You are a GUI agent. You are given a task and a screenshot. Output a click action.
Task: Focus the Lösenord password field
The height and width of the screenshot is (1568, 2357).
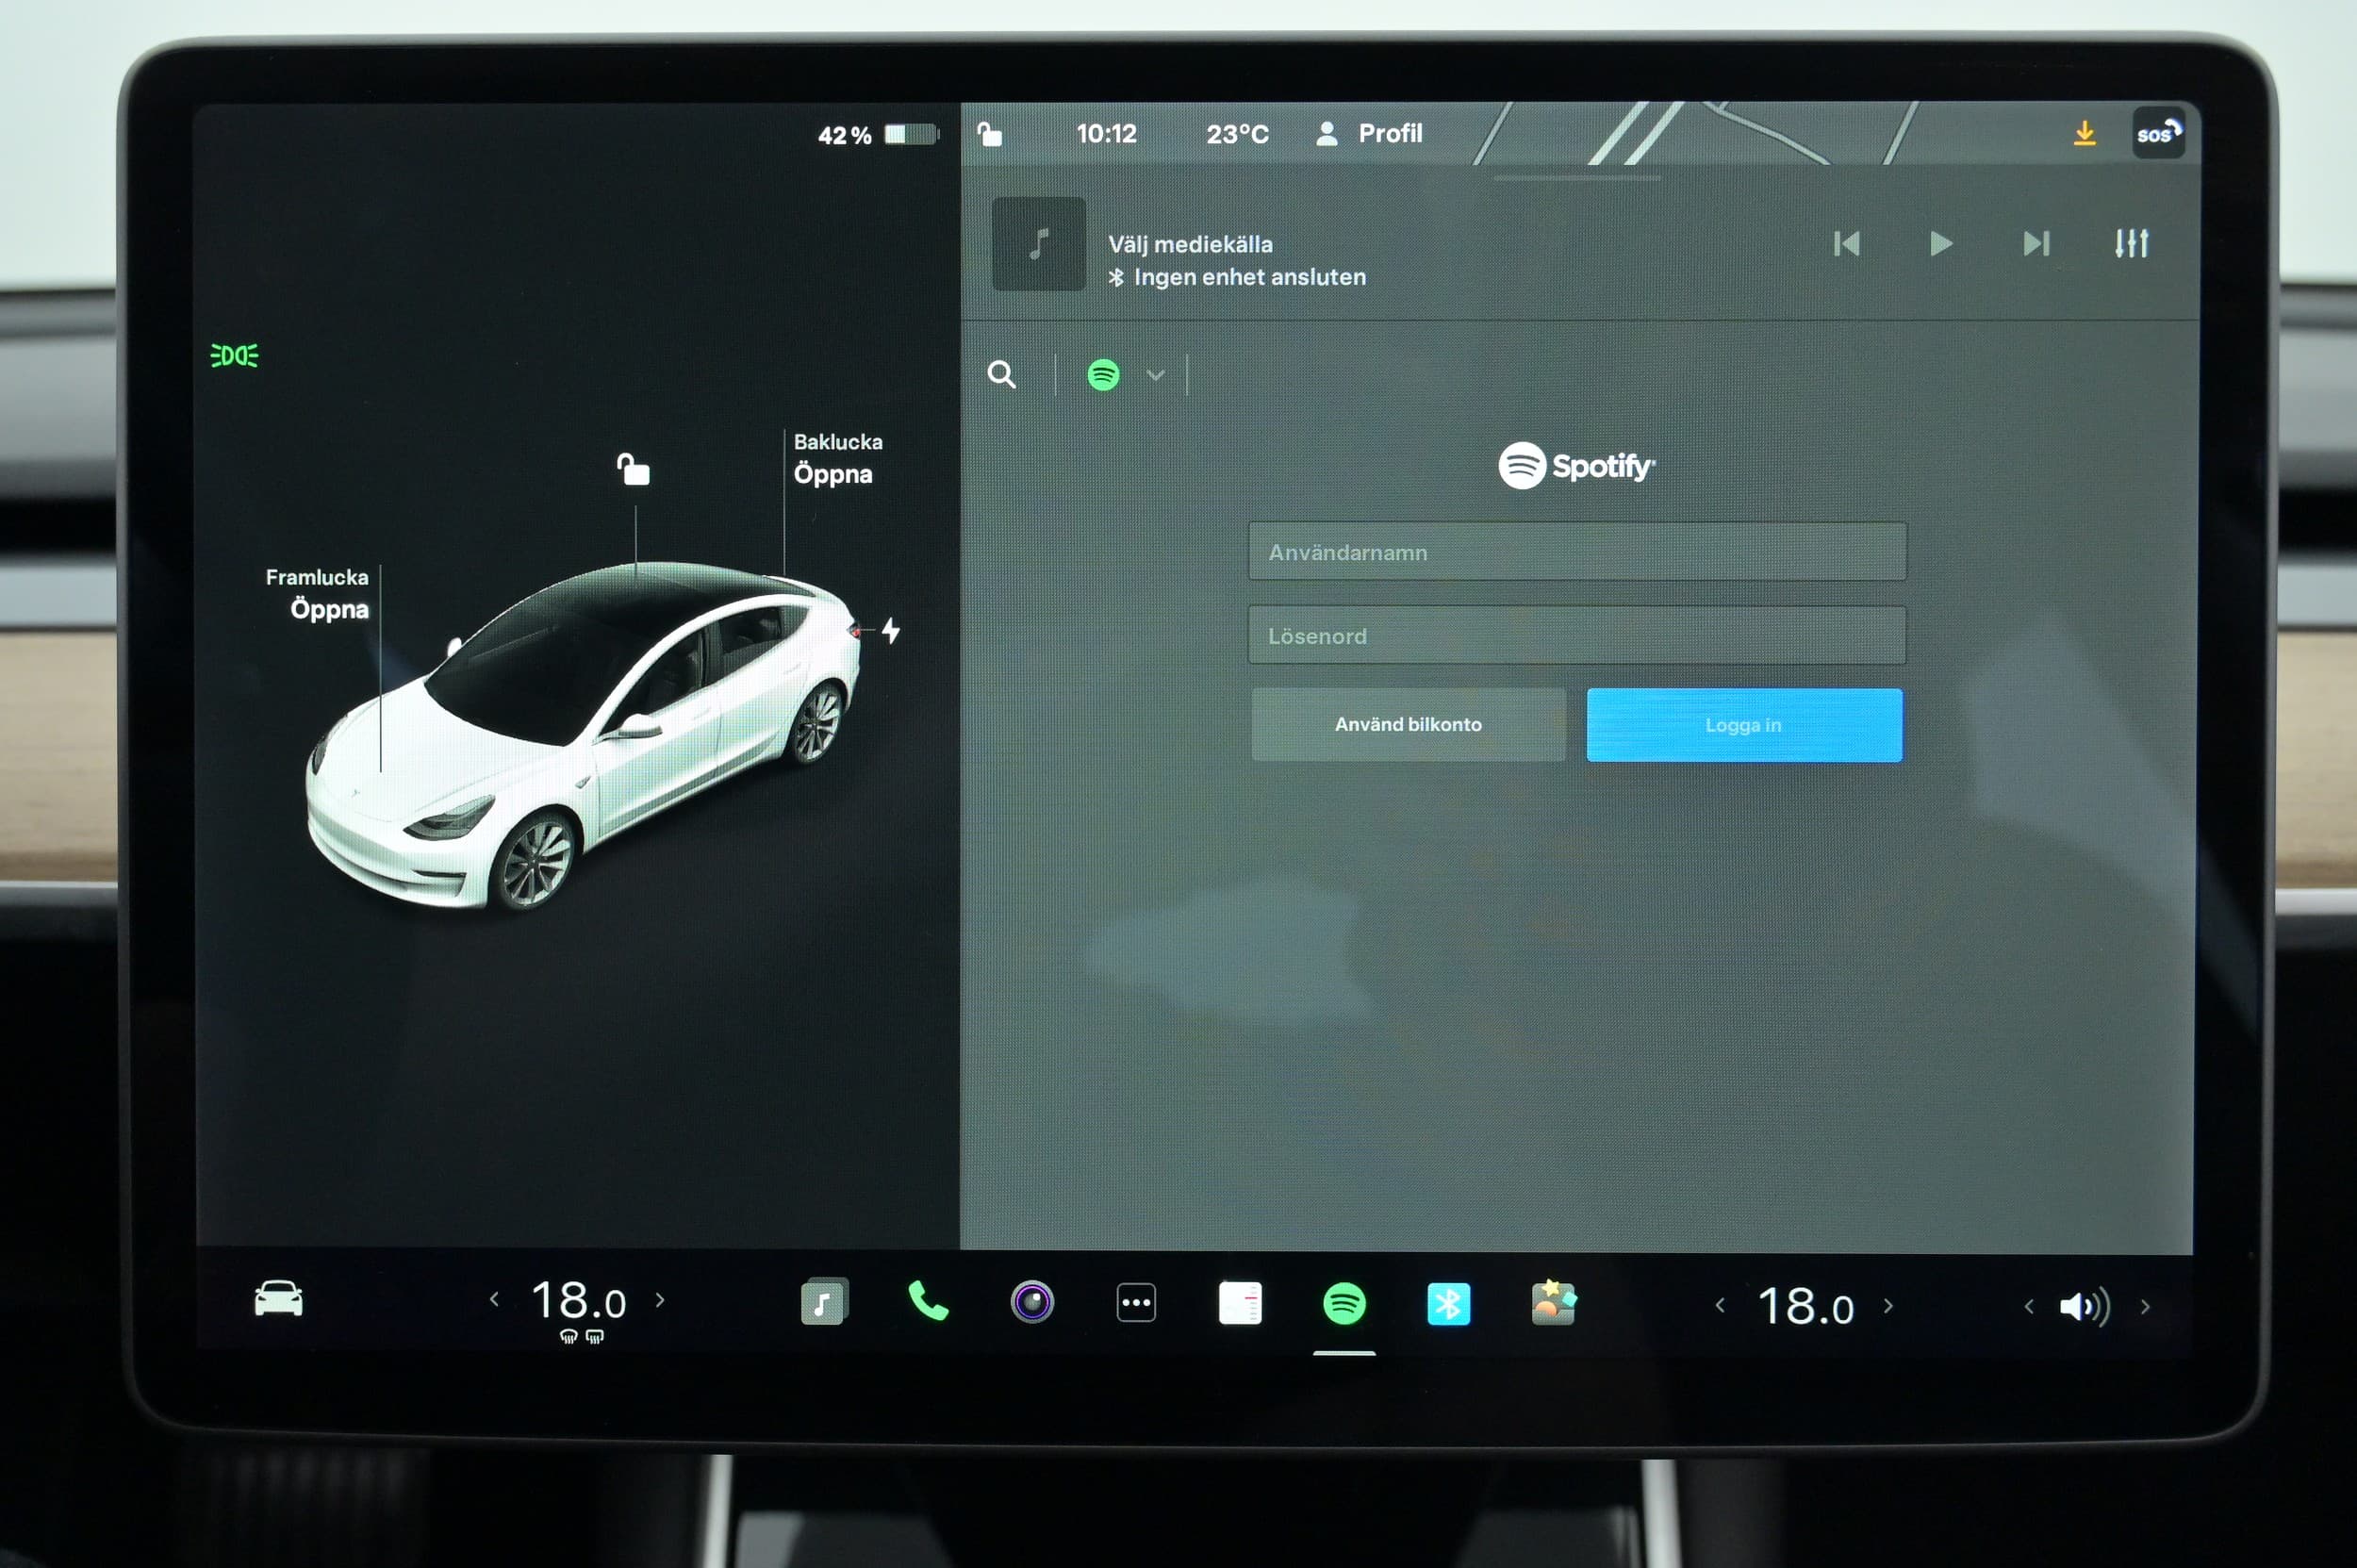point(1577,635)
